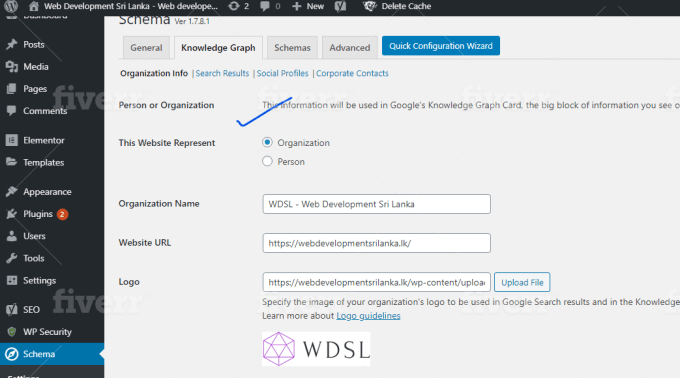Click the WP Security shield icon
The image size is (680, 378).
point(12,332)
